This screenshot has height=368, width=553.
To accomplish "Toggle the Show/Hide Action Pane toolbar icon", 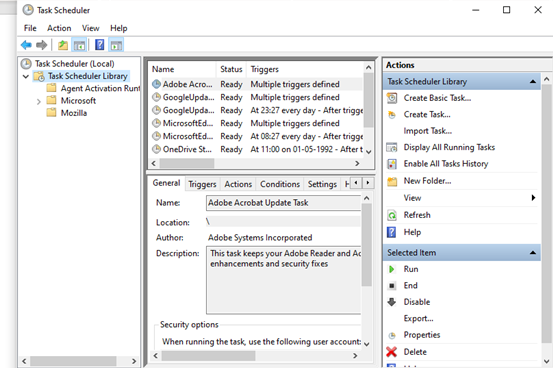I will (x=116, y=45).
